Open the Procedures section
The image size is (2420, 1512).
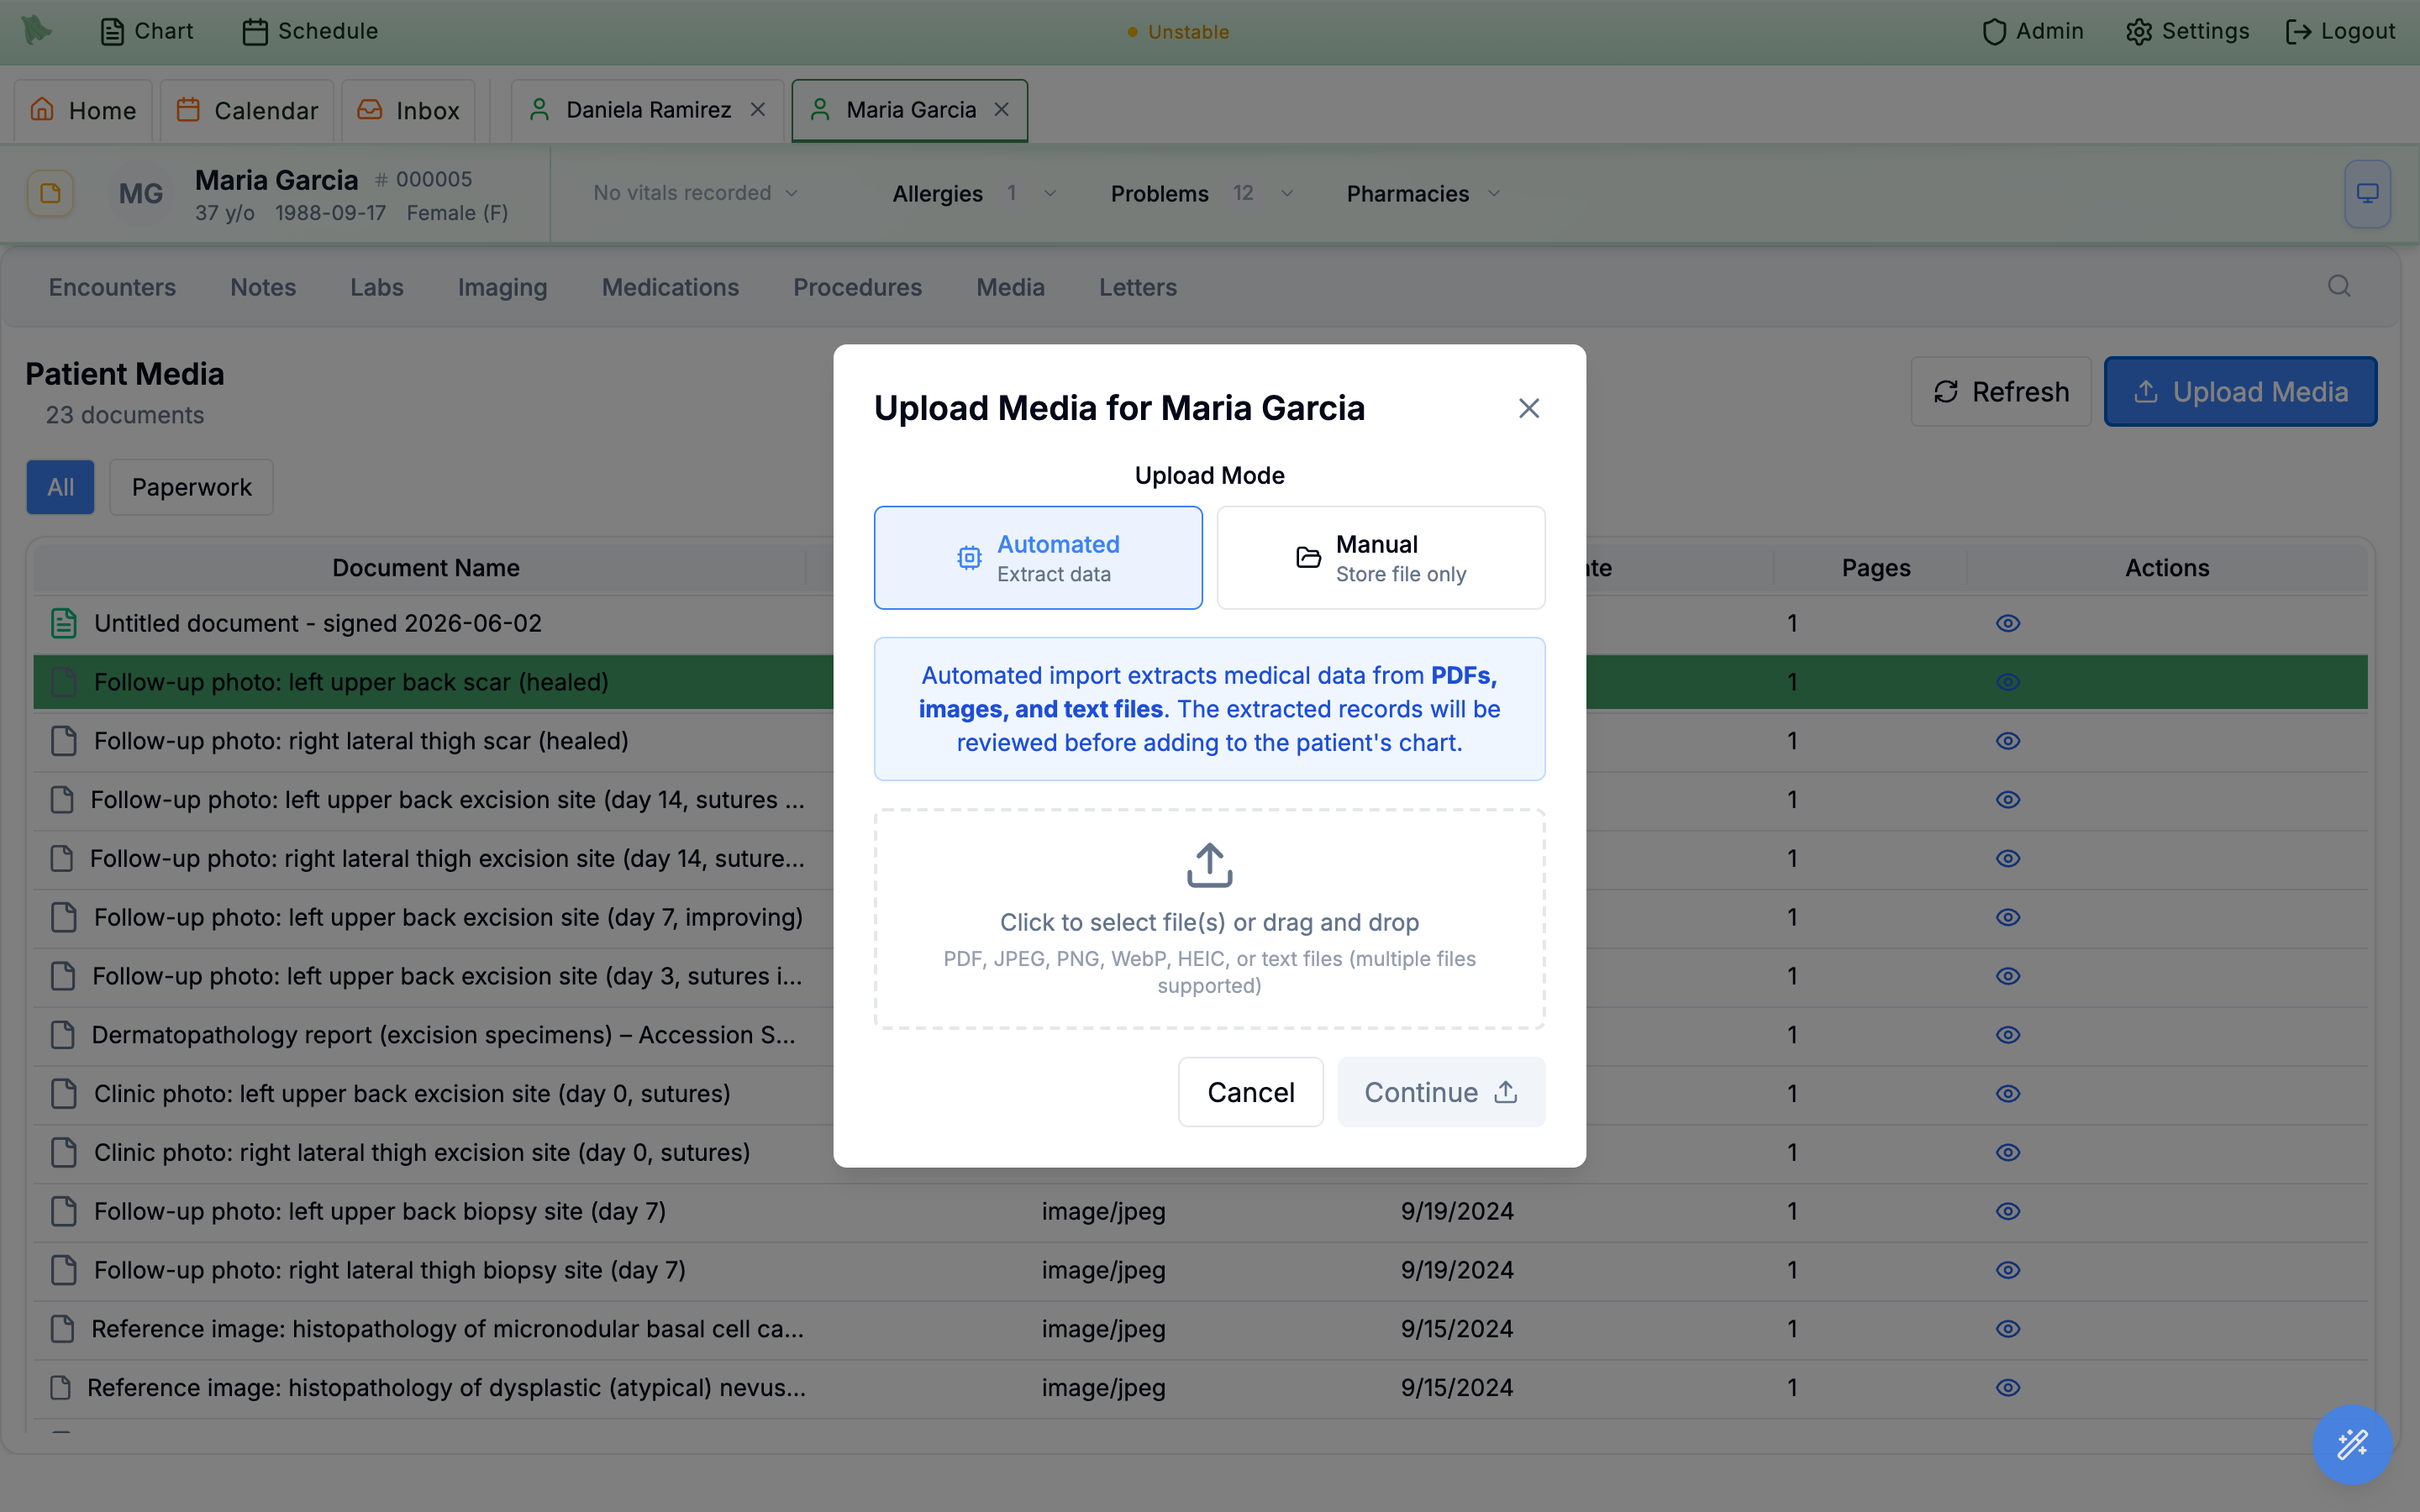858,287
